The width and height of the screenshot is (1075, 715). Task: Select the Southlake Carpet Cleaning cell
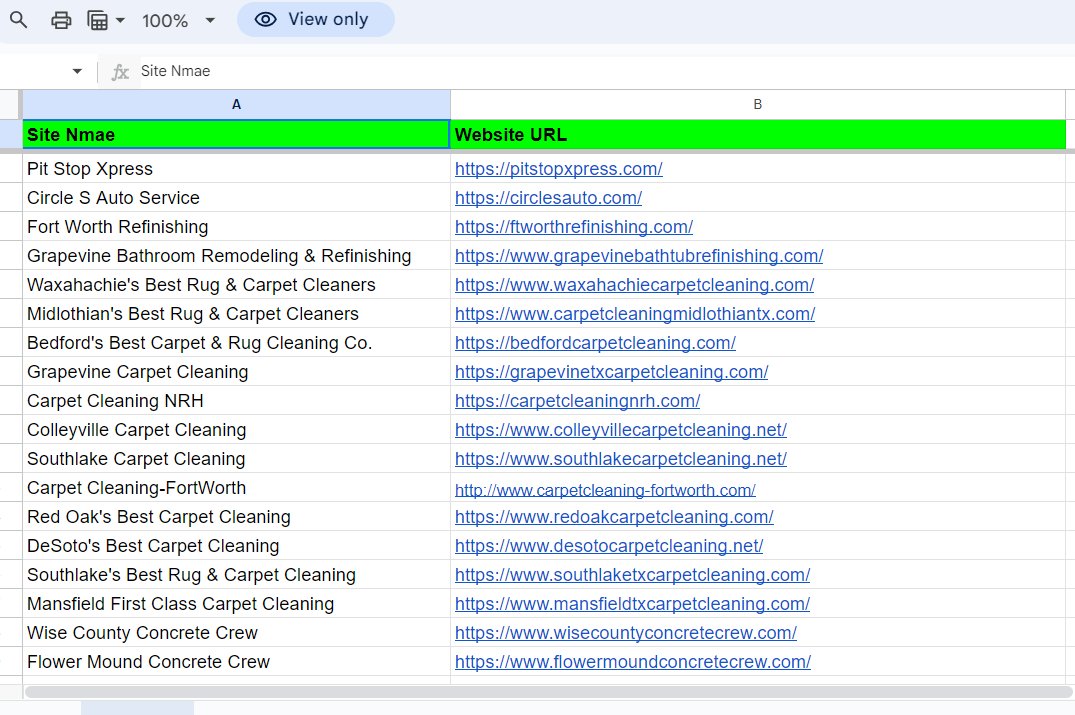pyautogui.click(x=237, y=459)
